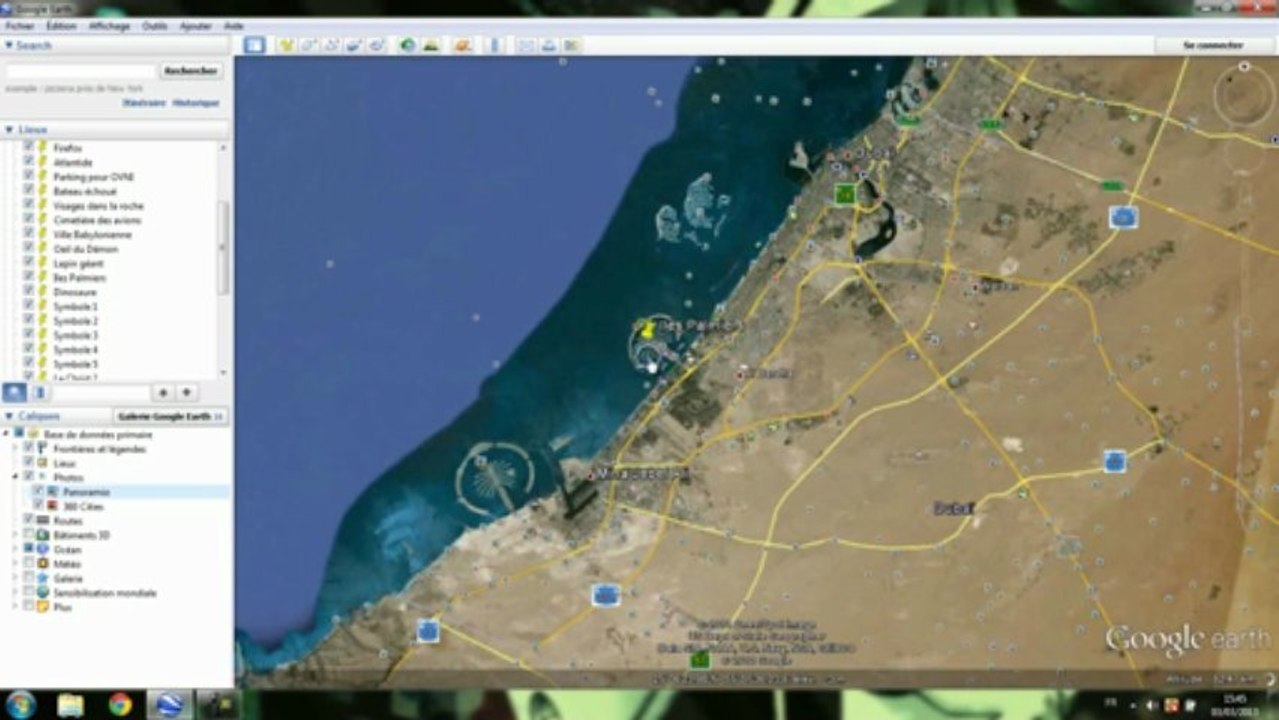Click the search input field
Screen dimensions: 1279x720
click(x=81, y=72)
